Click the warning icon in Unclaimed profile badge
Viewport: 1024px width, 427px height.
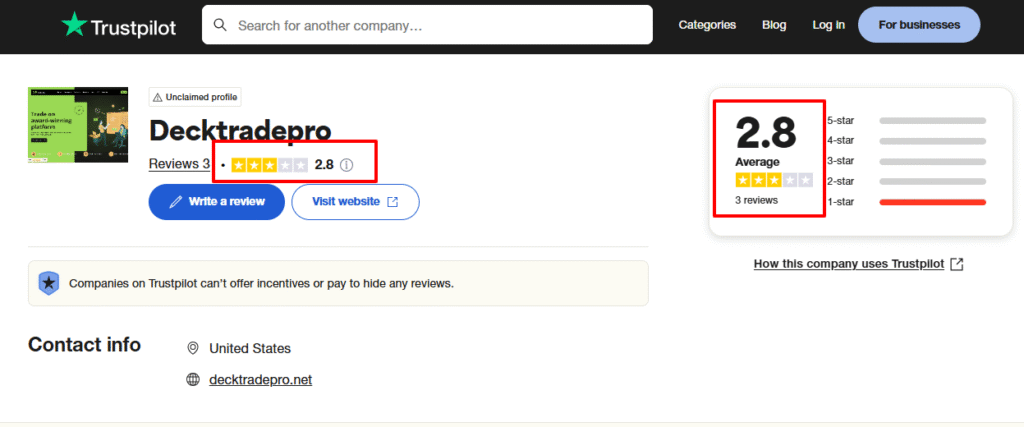click(x=157, y=98)
